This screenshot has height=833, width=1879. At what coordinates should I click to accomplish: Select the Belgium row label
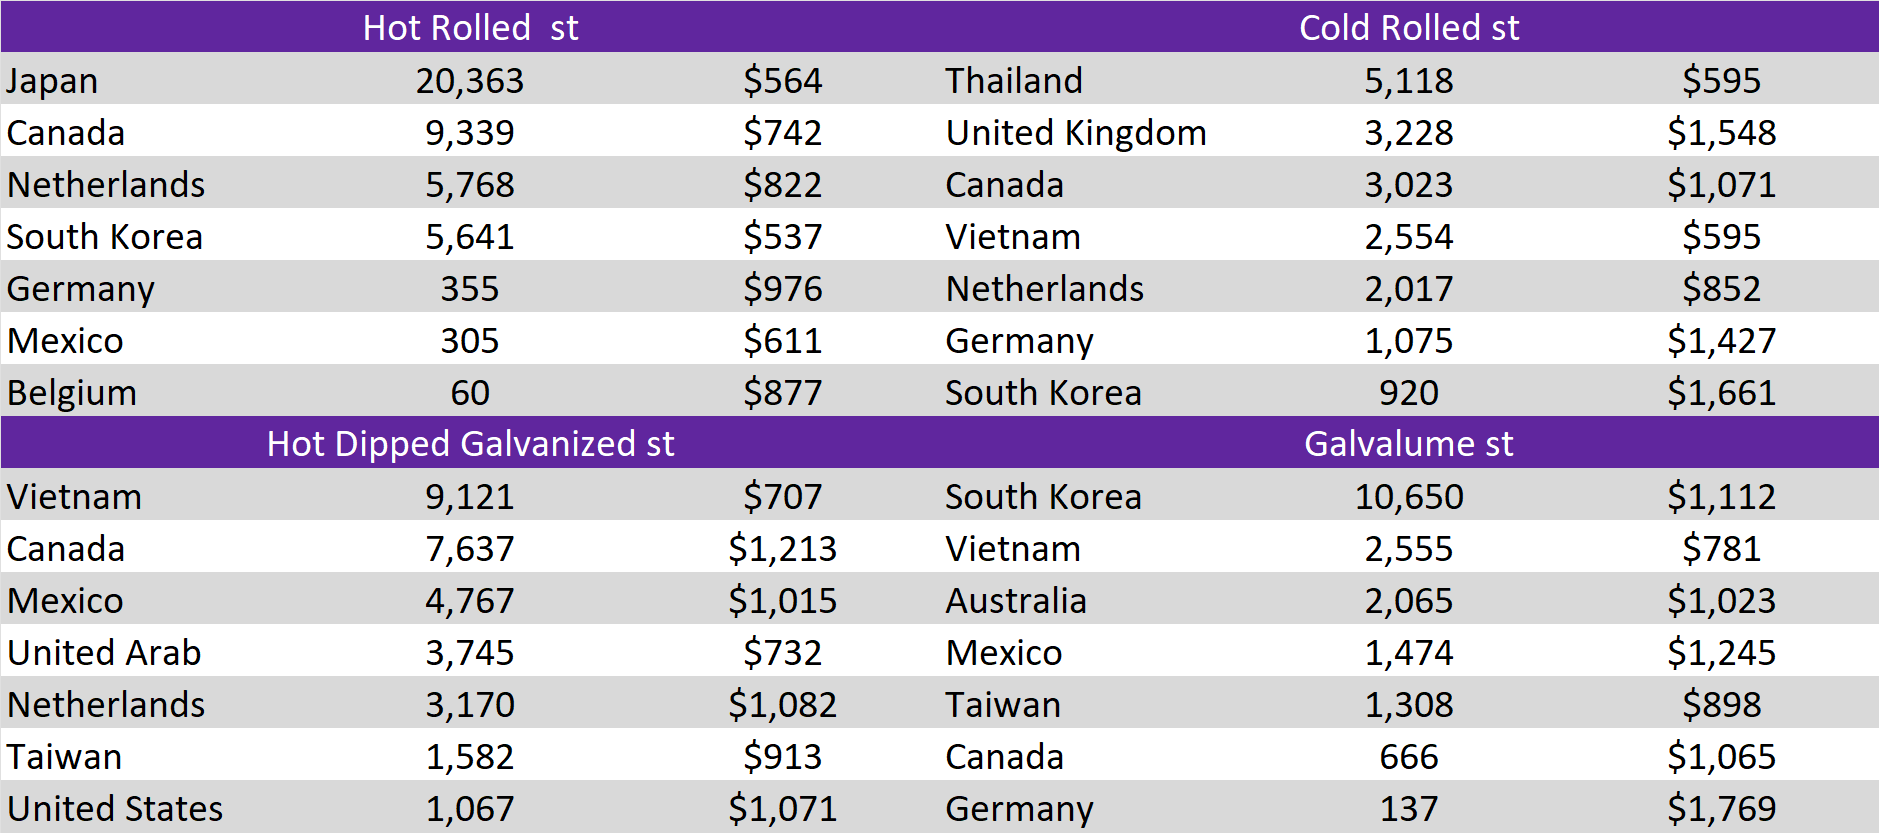coord(72,392)
